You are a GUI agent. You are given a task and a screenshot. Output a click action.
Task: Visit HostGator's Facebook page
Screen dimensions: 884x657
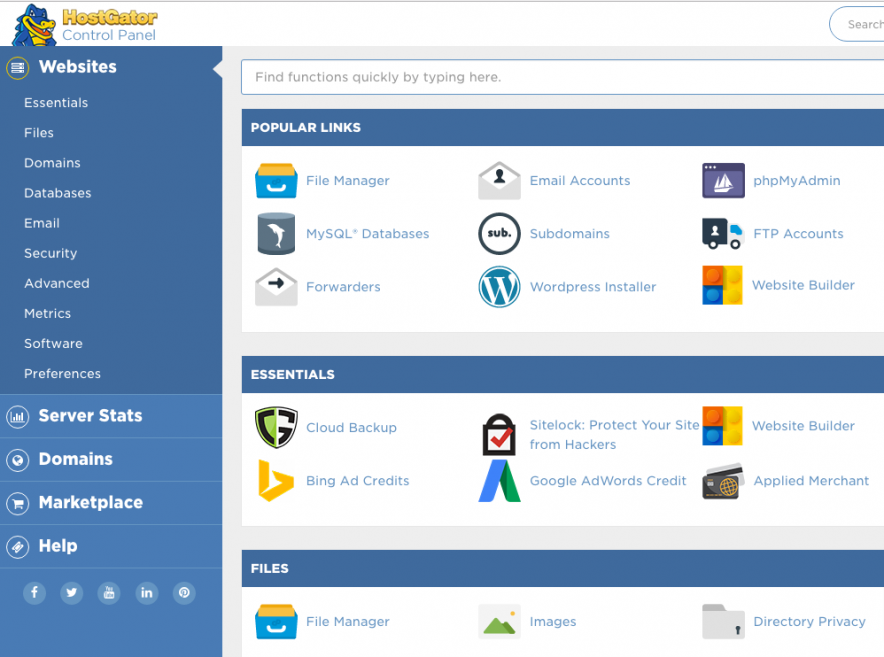click(34, 593)
